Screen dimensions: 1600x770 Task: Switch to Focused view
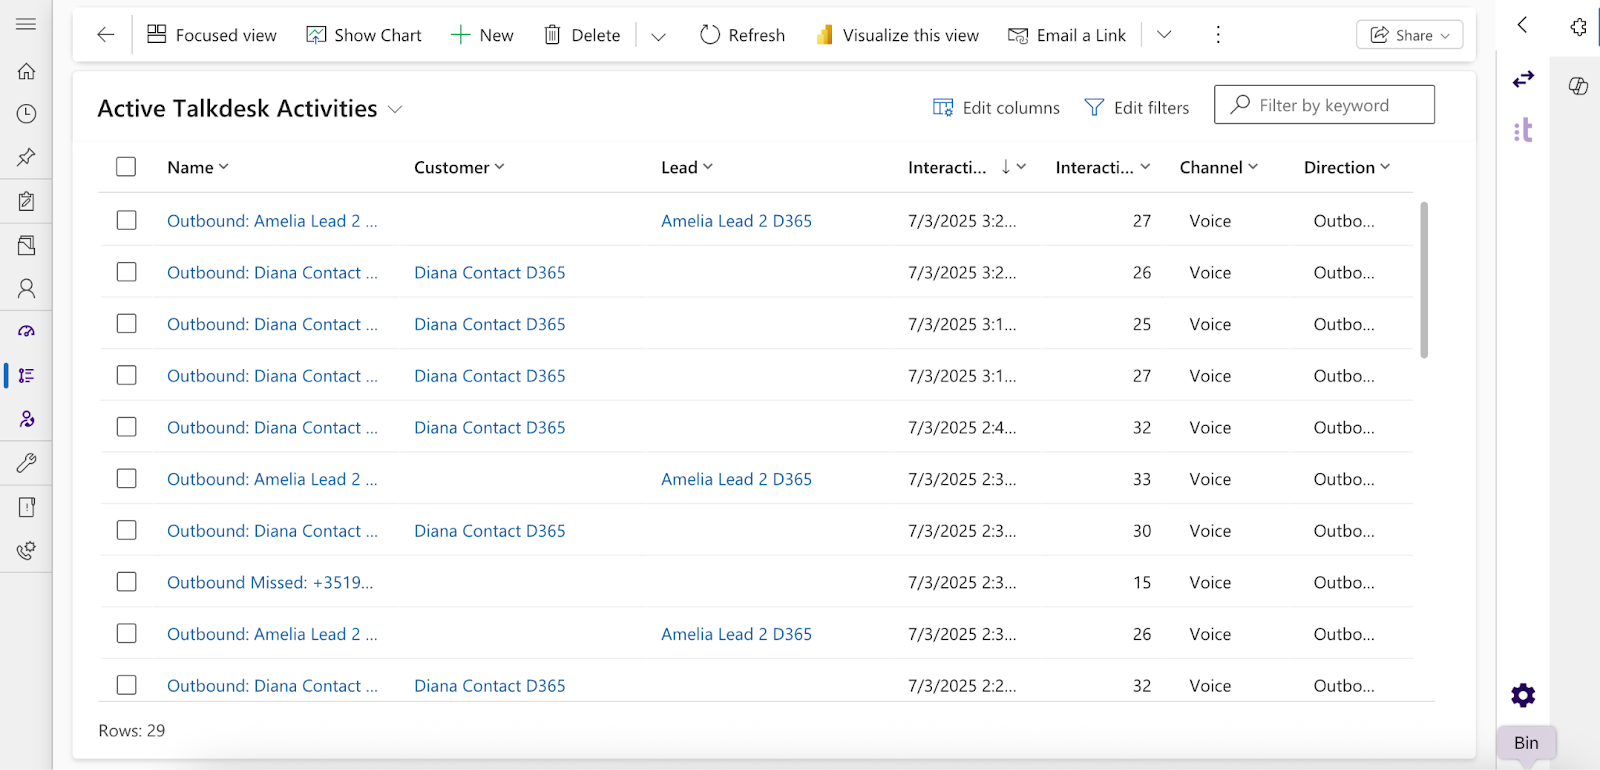coord(212,35)
